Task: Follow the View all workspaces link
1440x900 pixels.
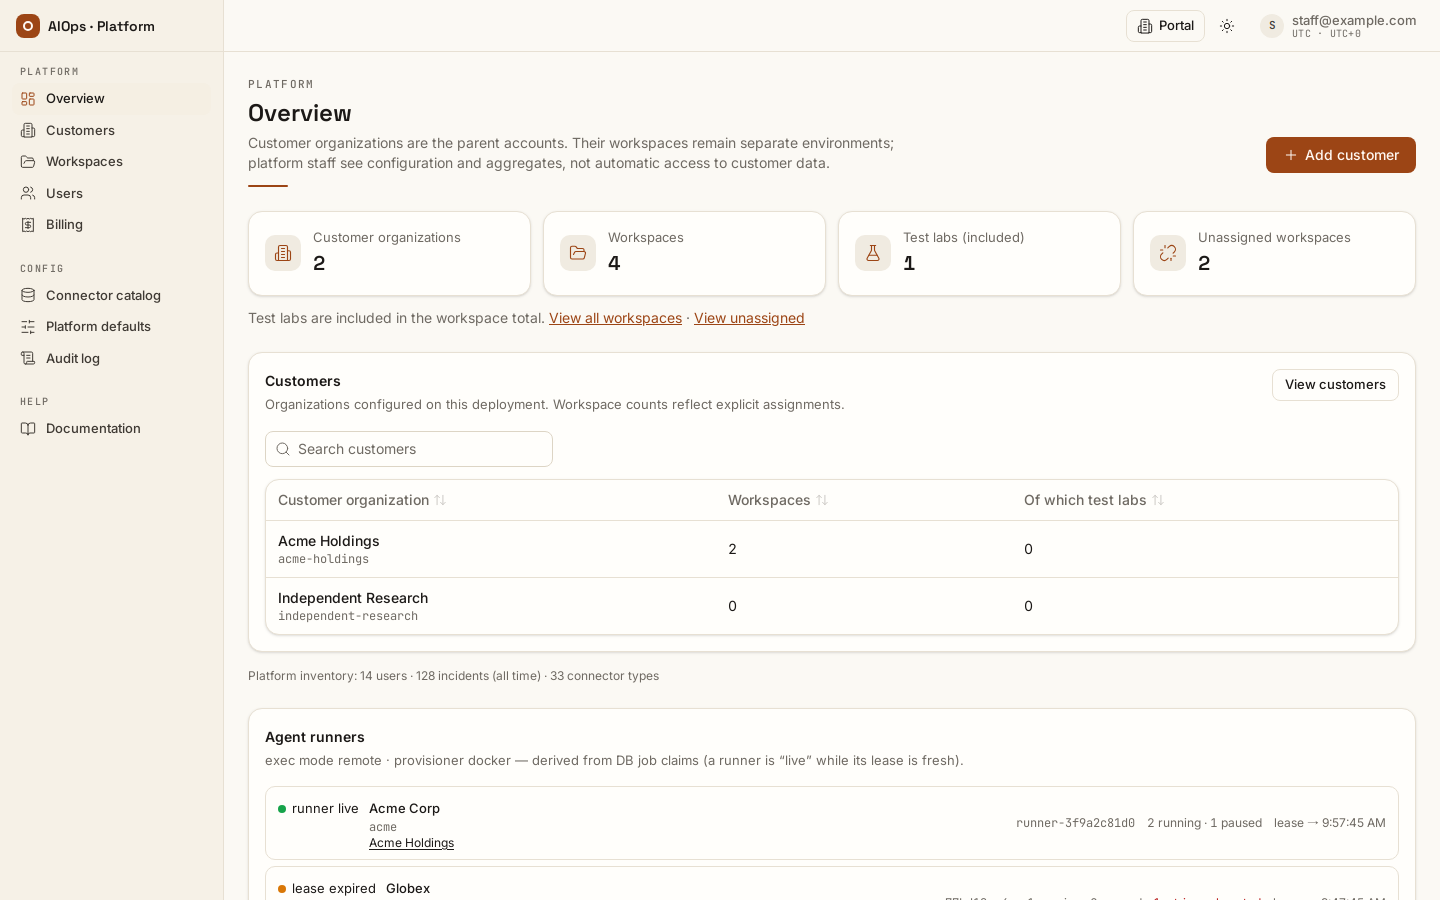Action: [x=615, y=318]
